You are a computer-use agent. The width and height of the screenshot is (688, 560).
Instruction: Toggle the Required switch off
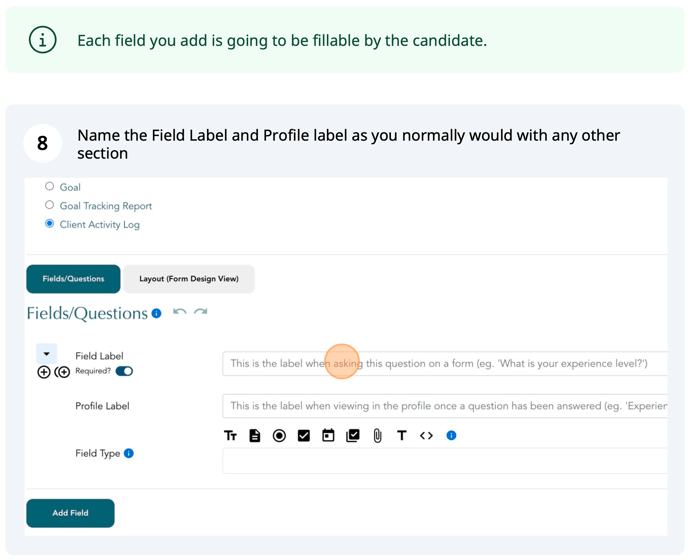pyautogui.click(x=124, y=371)
